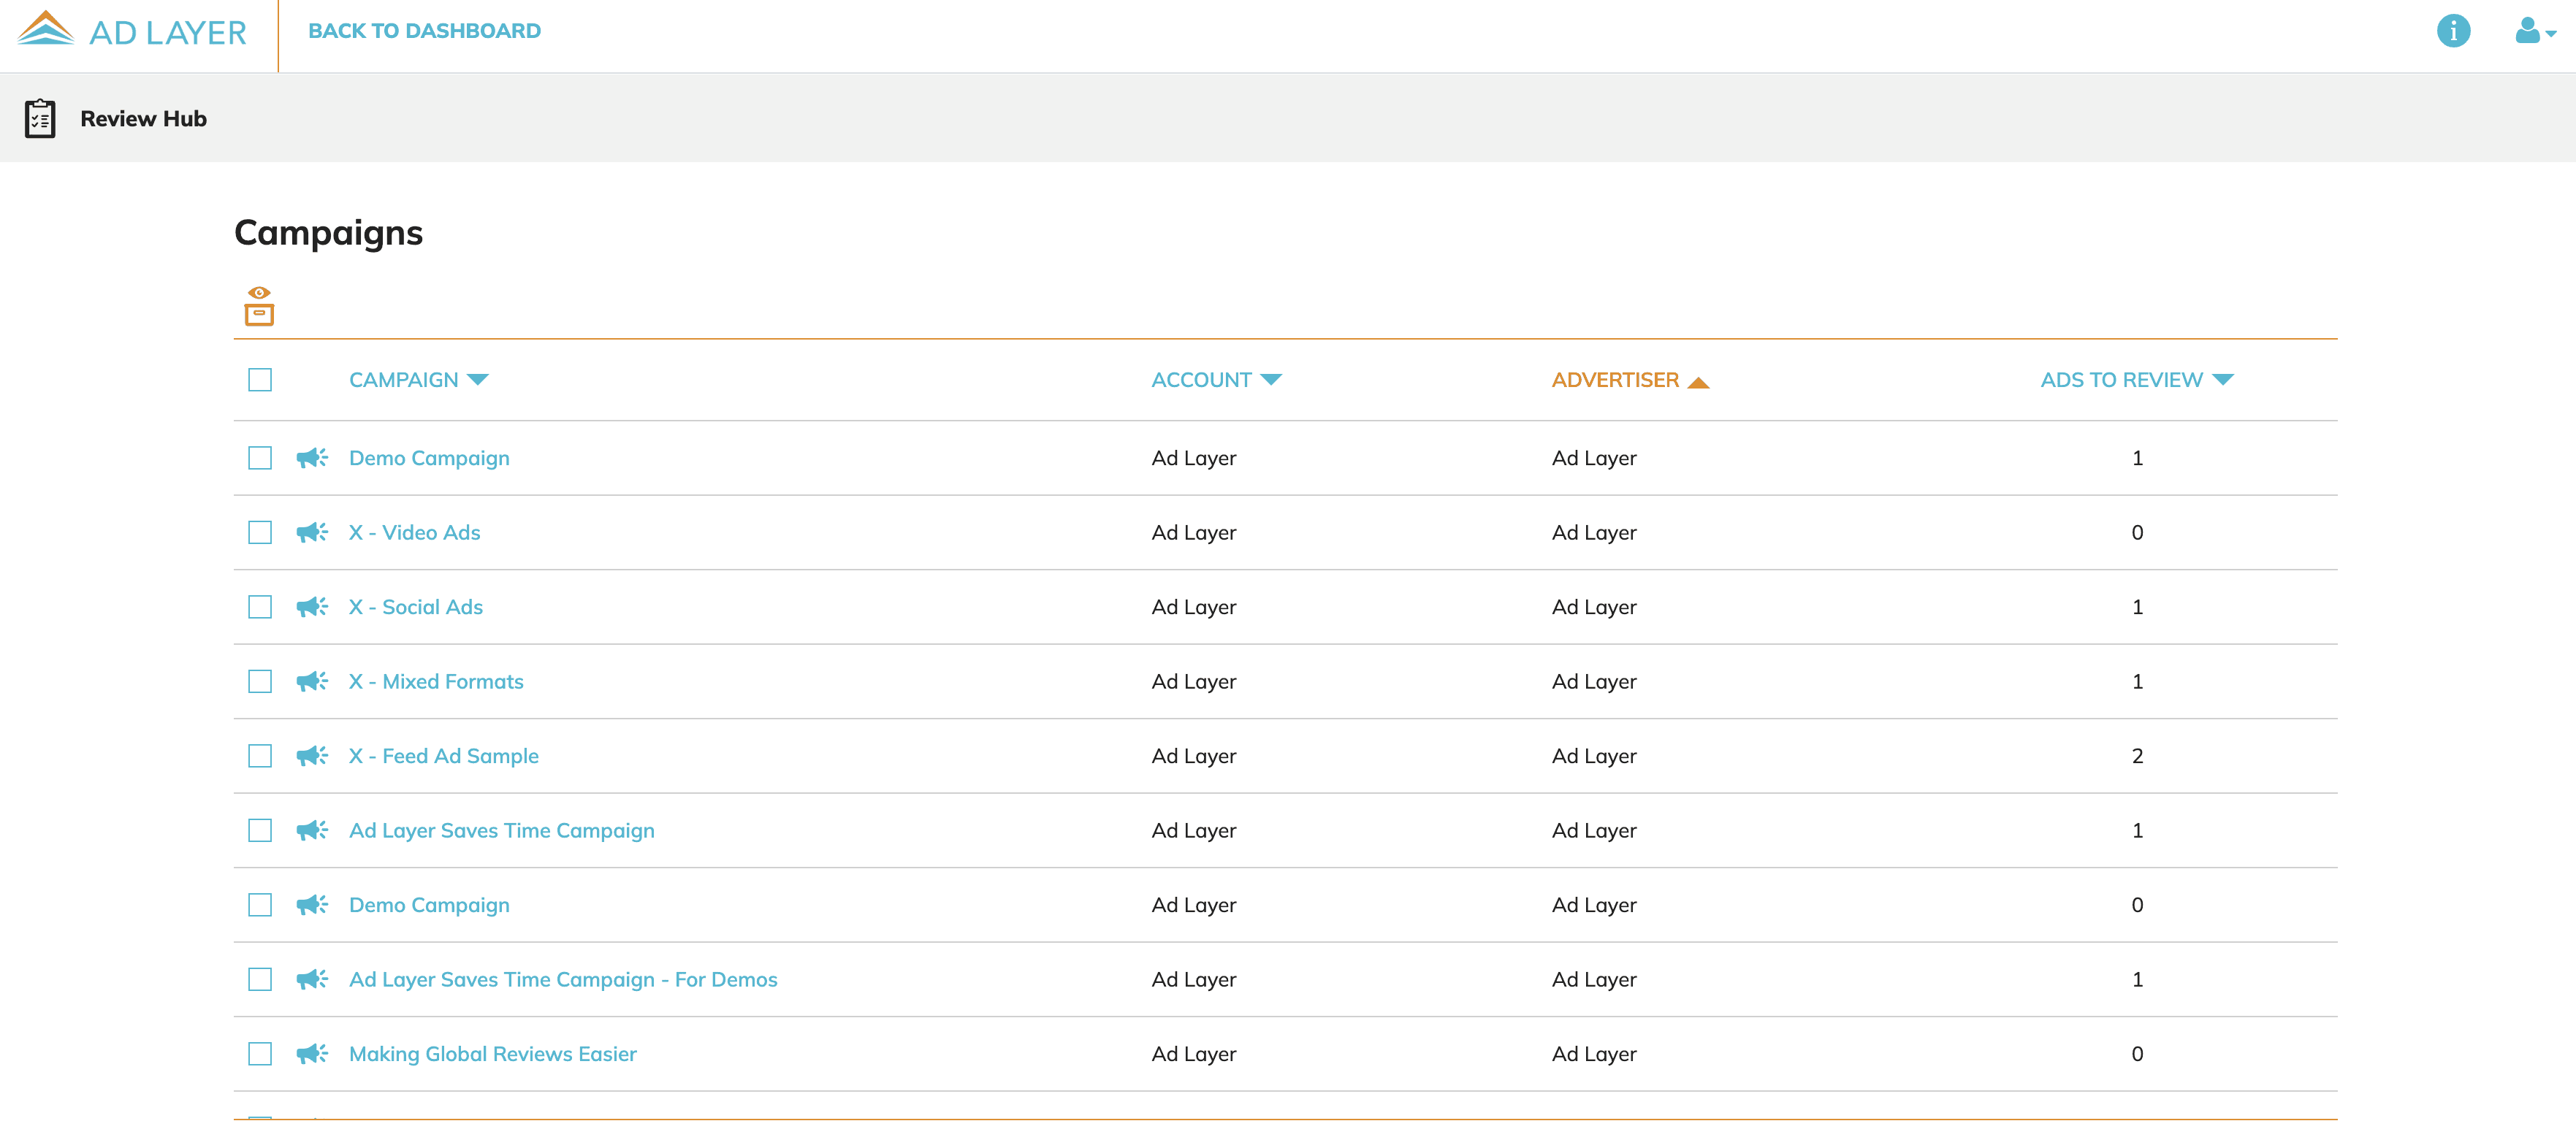Open the Ad Layer Saves Time Campaign link
The image size is (2576, 1148).
[501, 830]
